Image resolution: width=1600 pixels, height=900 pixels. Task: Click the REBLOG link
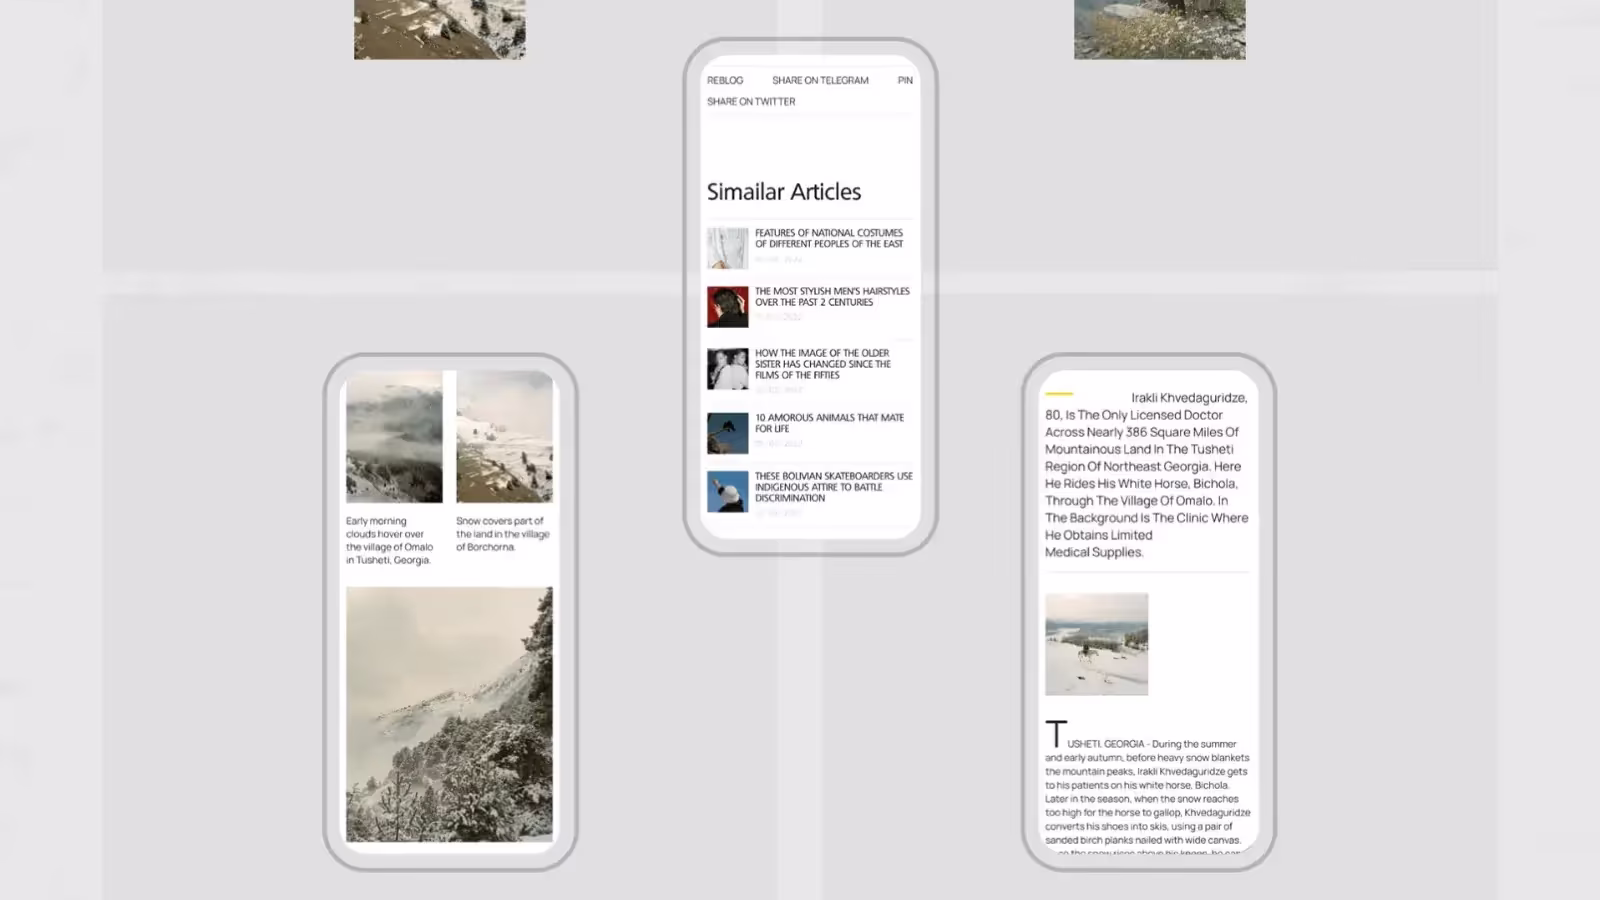pos(725,80)
